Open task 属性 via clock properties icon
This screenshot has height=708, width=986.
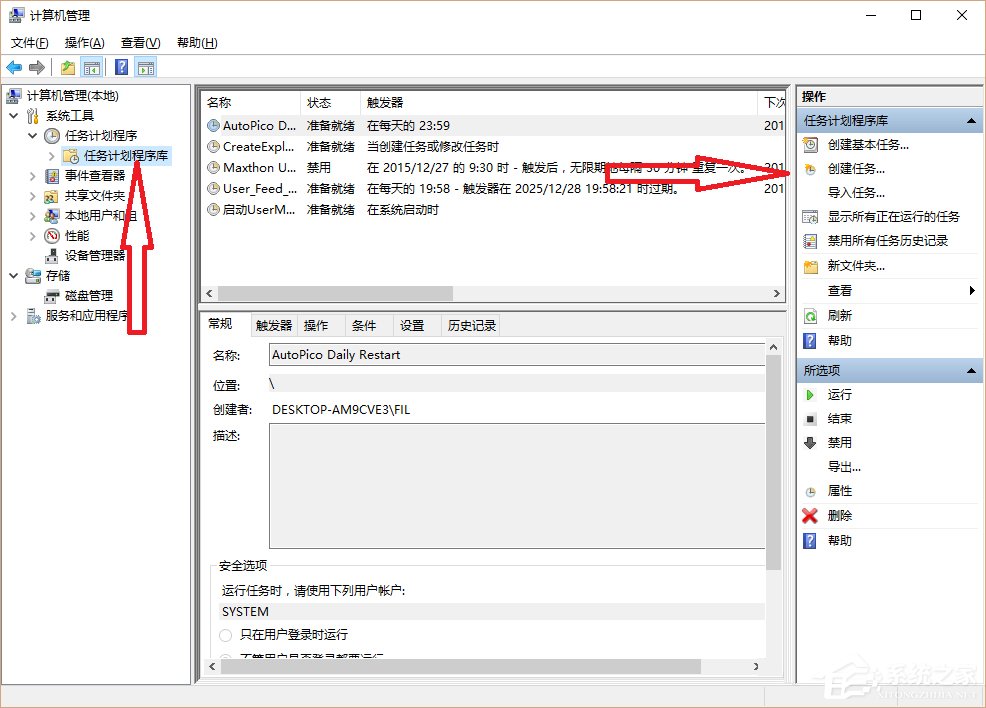pyautogui.click(x=808, y=490)
